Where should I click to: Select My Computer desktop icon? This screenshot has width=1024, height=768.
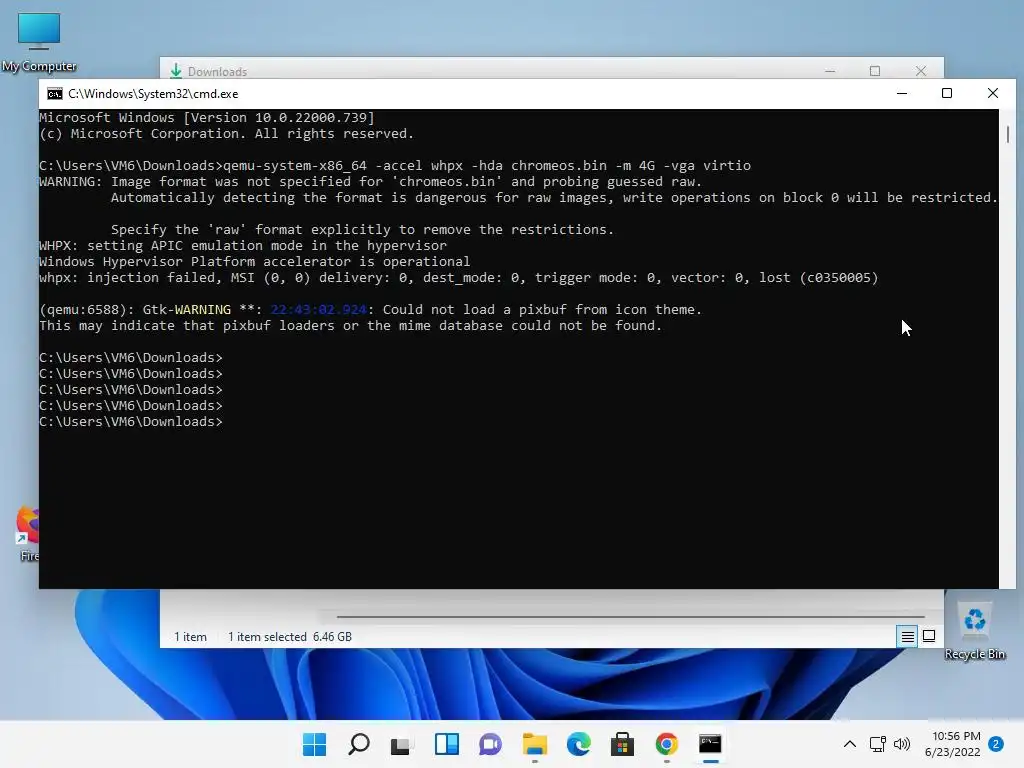[x=39, y=42]
